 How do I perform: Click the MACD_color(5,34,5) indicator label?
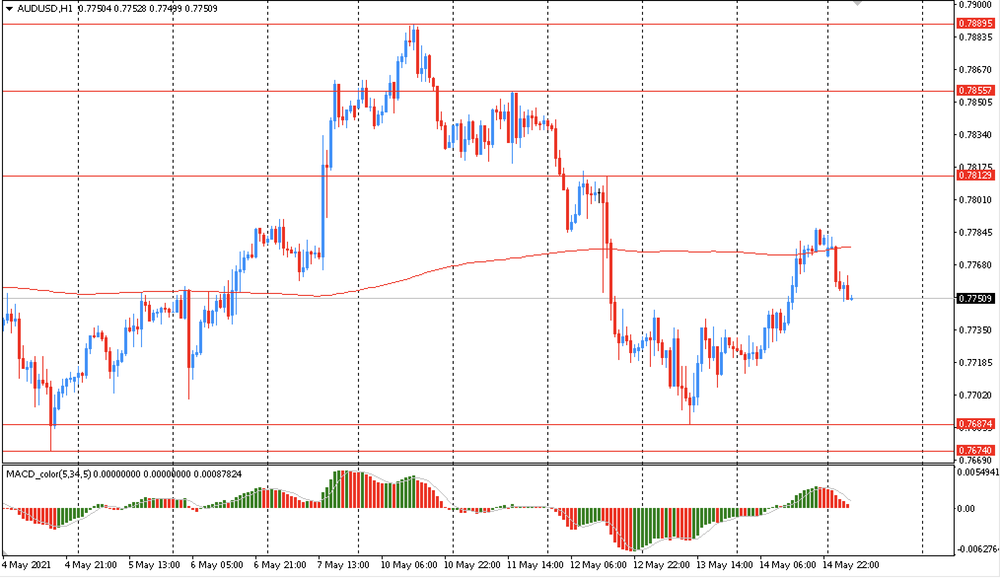pos(48,473)
